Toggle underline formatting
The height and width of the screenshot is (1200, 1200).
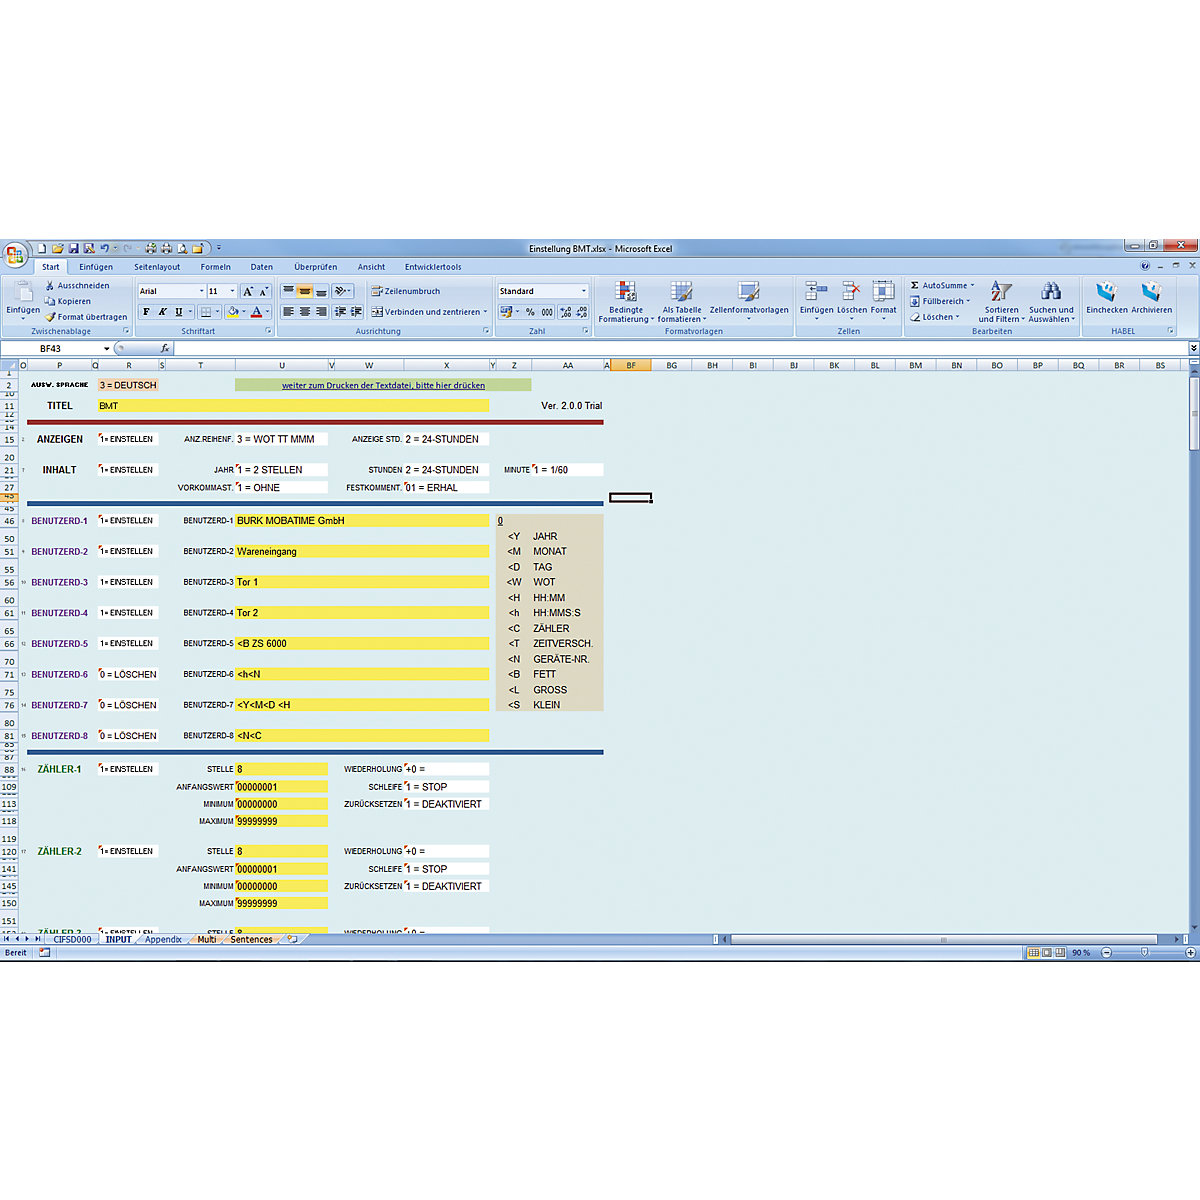pos(176,311)
